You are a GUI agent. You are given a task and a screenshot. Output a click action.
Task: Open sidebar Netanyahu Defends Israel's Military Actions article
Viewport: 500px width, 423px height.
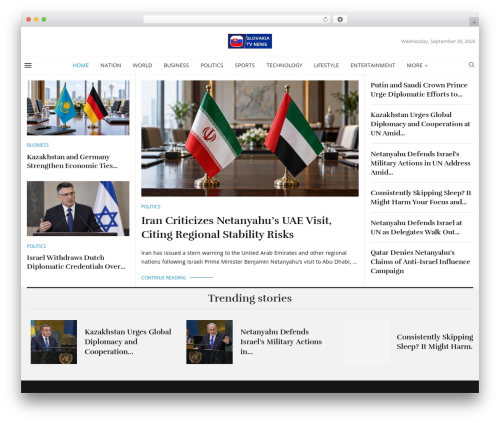pos(420,163)
